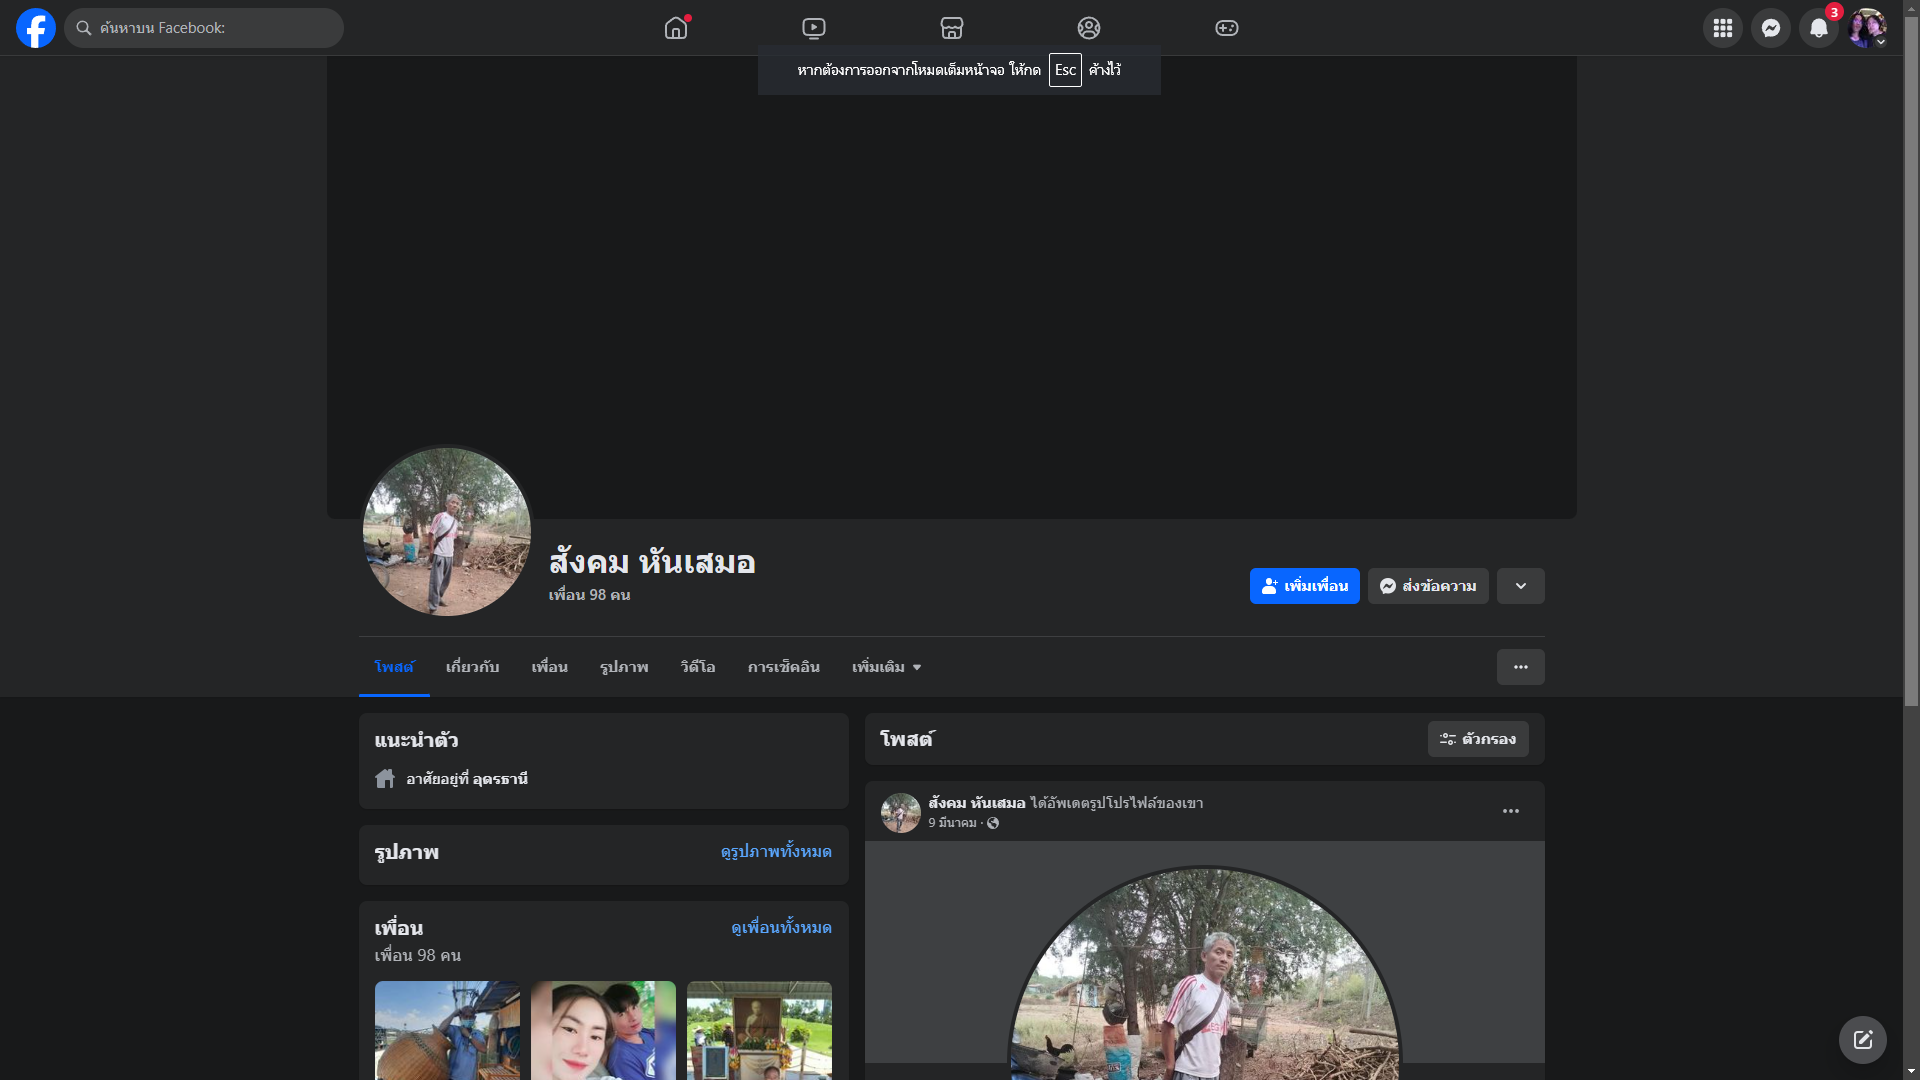The image size is (1920, 1080).
Task: Open the post's three-dot options menu
Action: (x=1510, y=811)
